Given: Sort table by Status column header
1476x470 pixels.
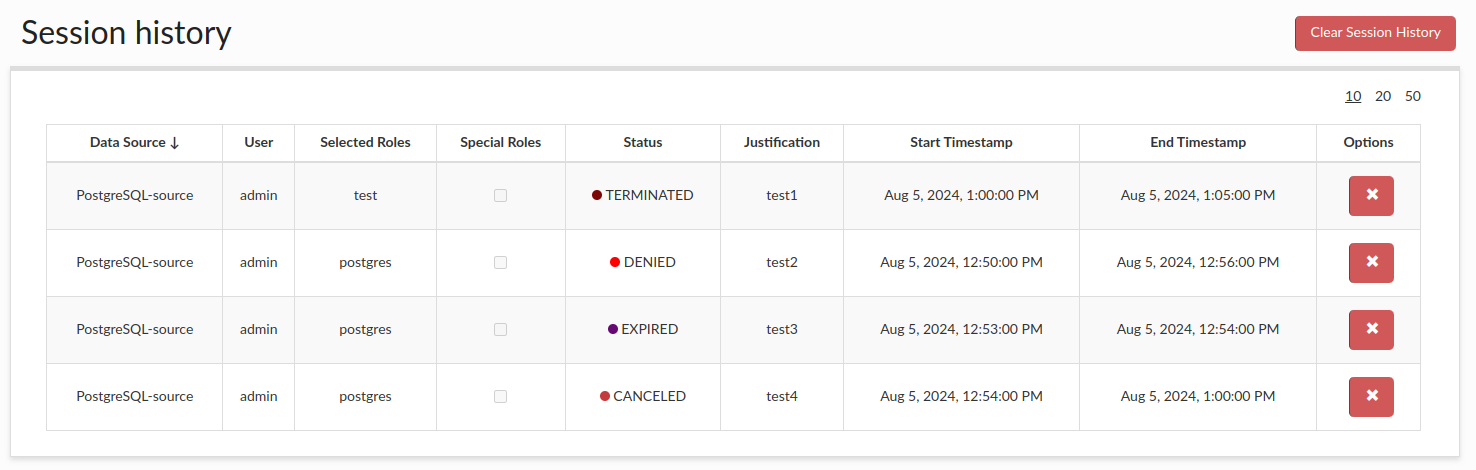Looking at the screenshot, I should point(642,143).
